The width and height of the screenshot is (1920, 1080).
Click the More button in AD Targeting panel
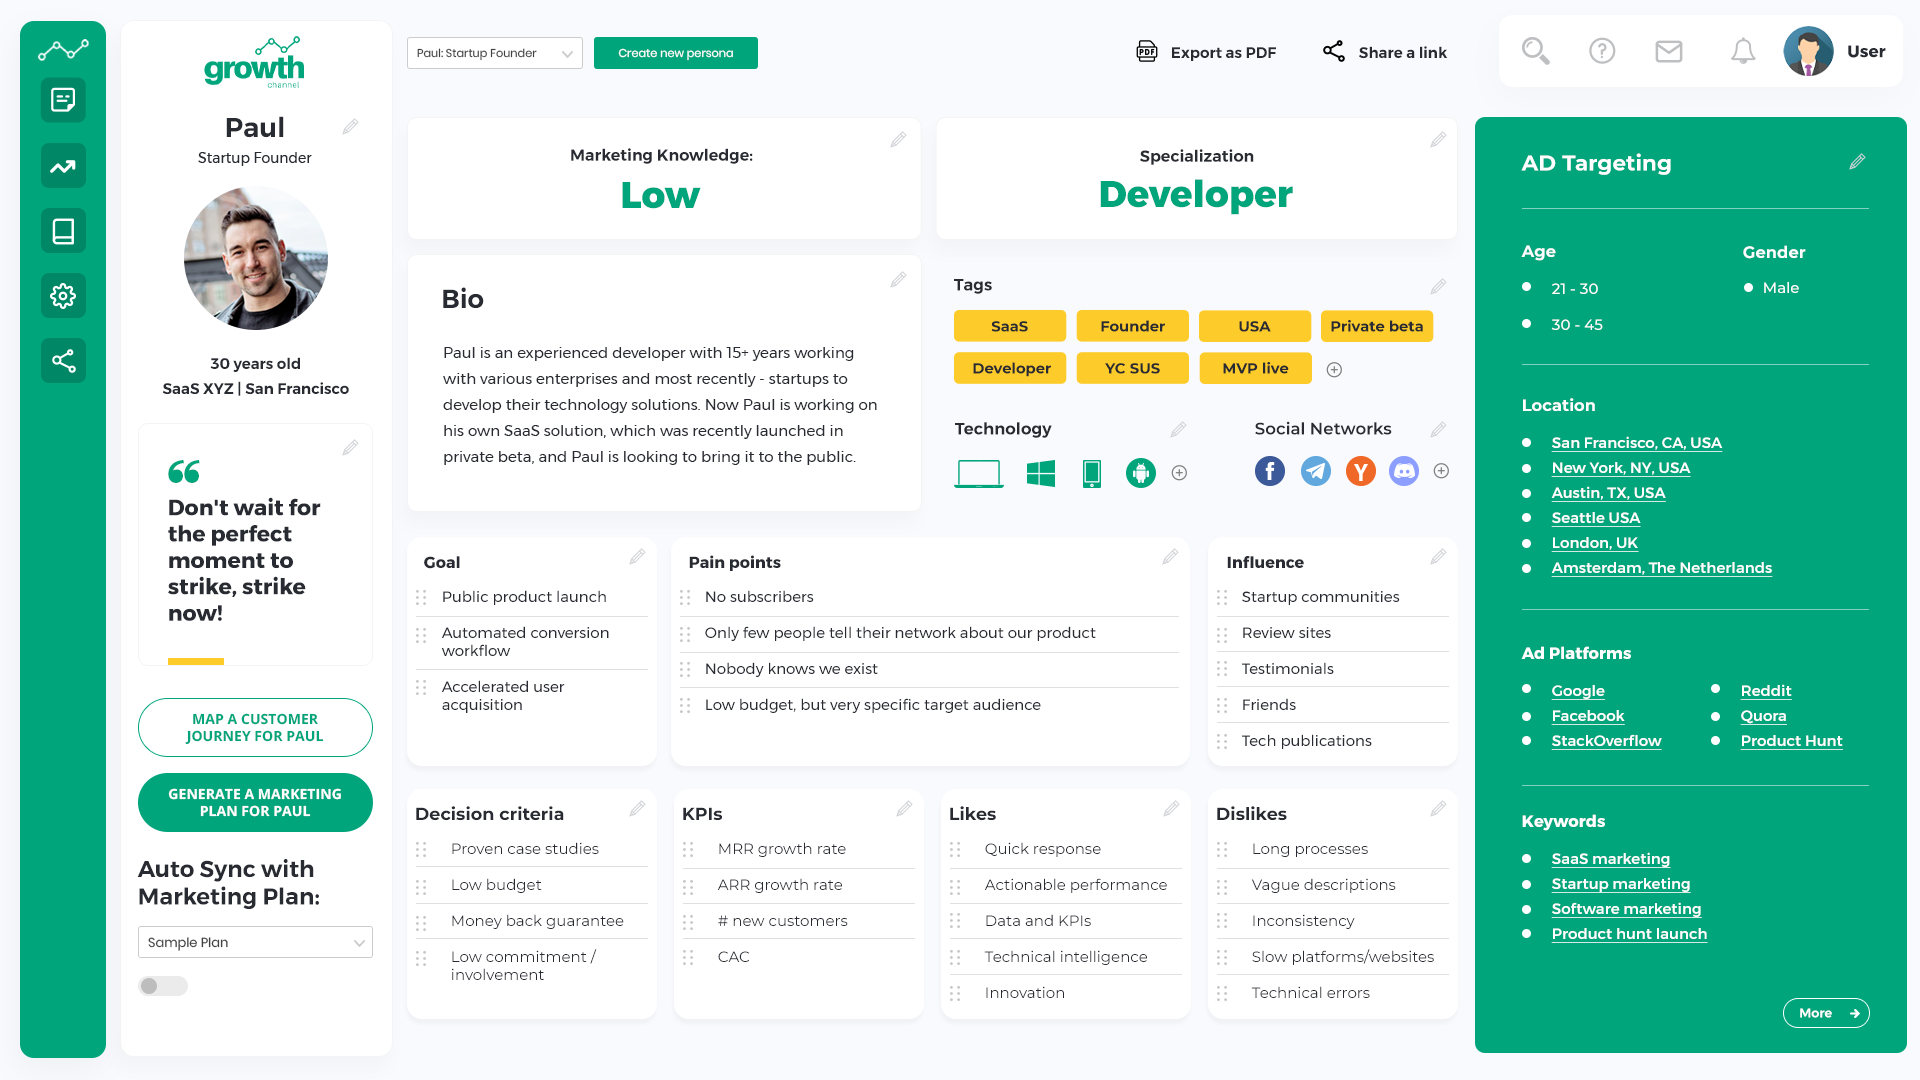tap(1826, 1013)
